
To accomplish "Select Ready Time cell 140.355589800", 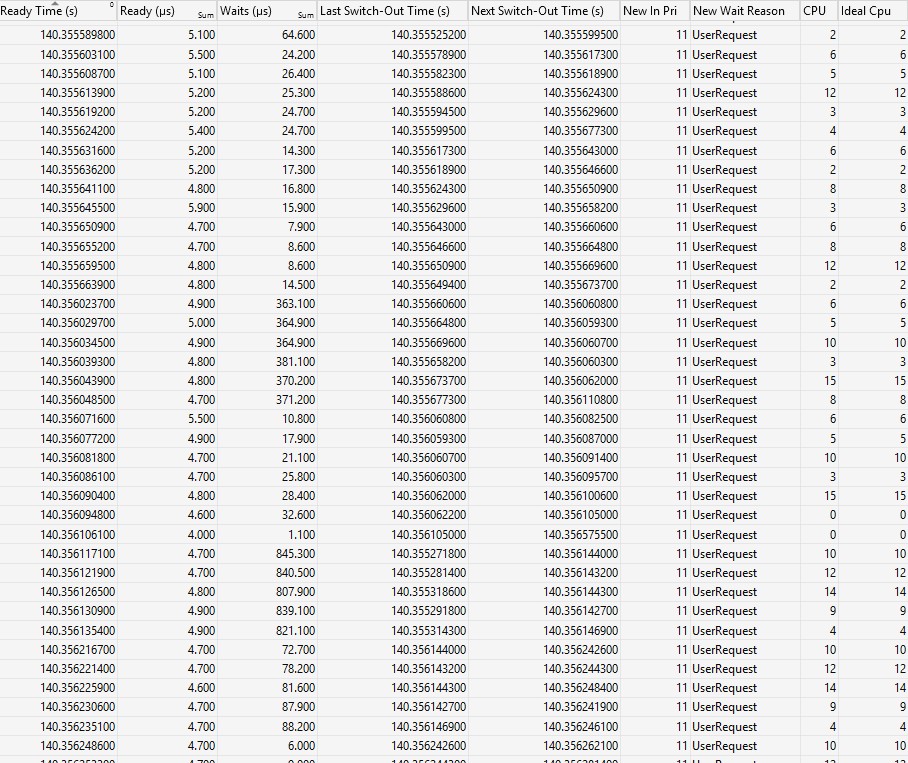I will coord(78,35).
